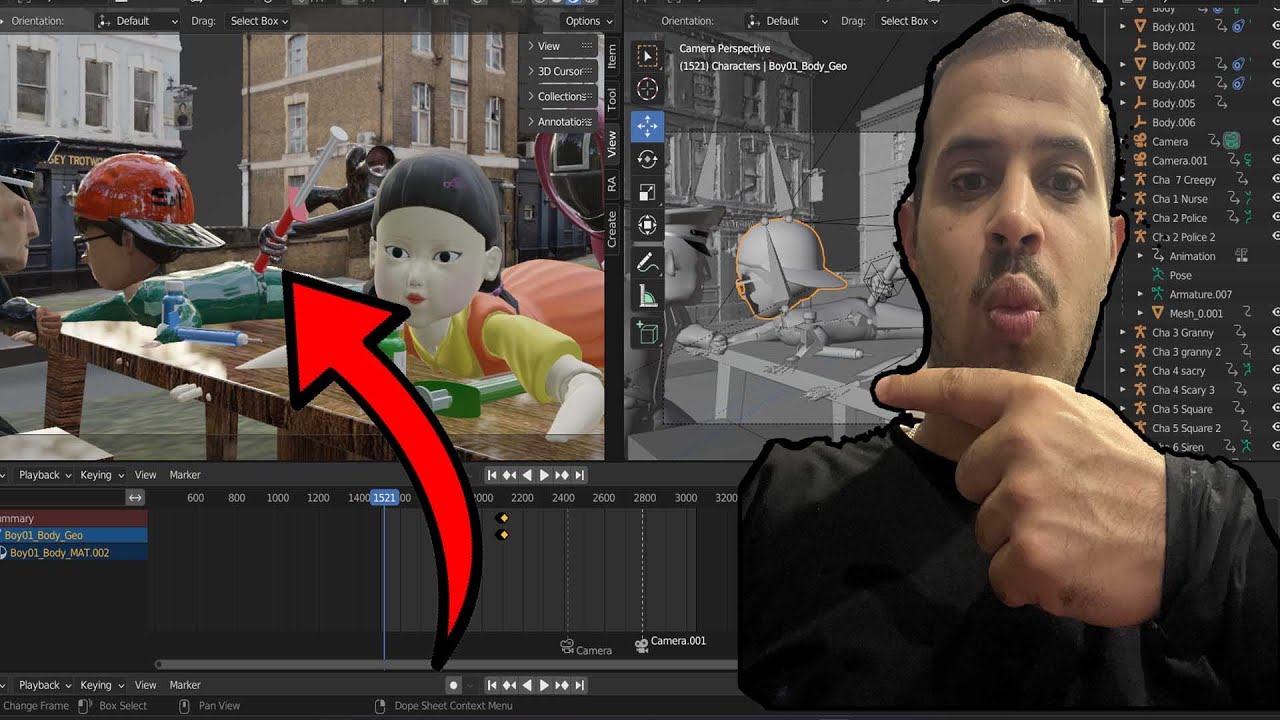The width and height of the screenshot is (1280, 720).
Task: Open Drag Select Box dropdown in right viewport
Action: point(909,21)
